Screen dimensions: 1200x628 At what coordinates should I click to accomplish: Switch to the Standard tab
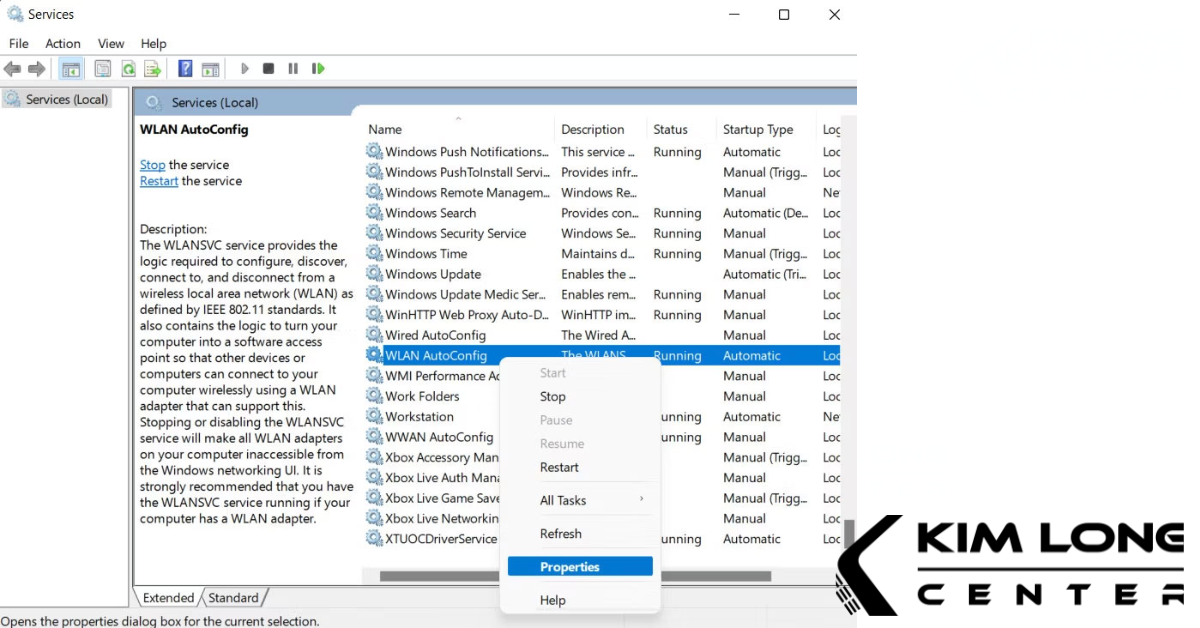pos(233,598)
